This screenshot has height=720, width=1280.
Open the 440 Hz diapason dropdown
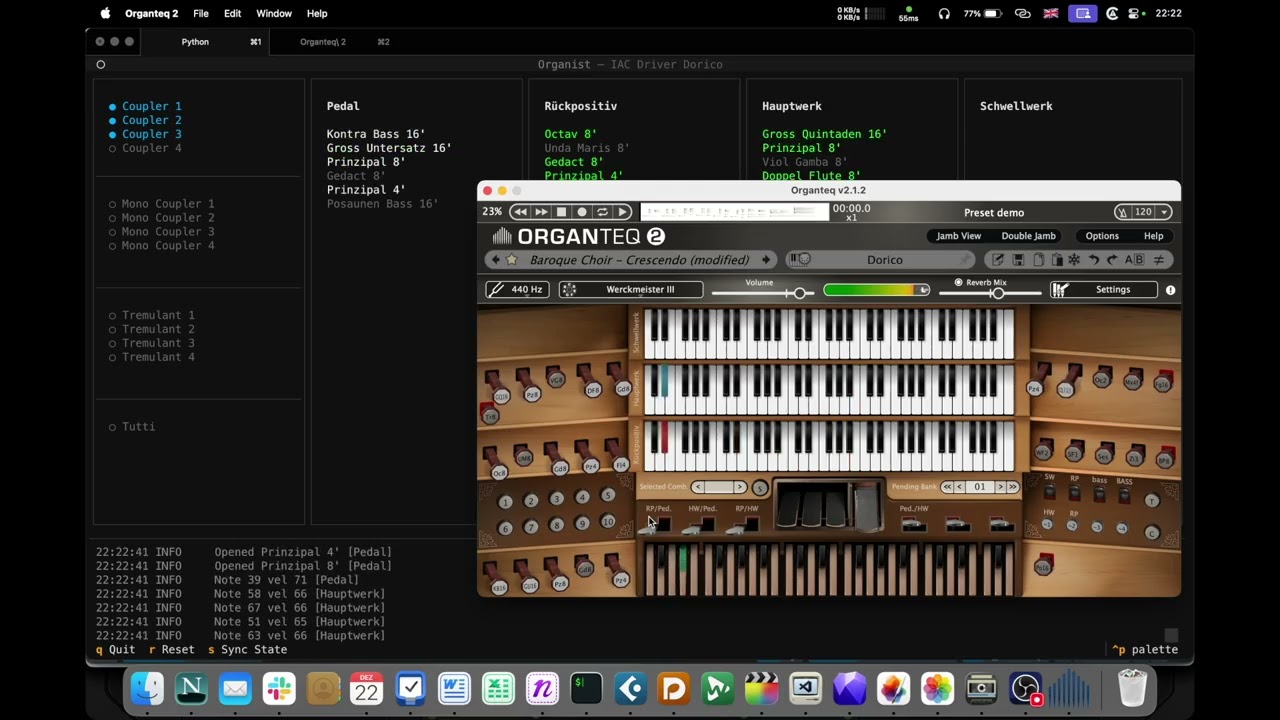tap(516, 290)
